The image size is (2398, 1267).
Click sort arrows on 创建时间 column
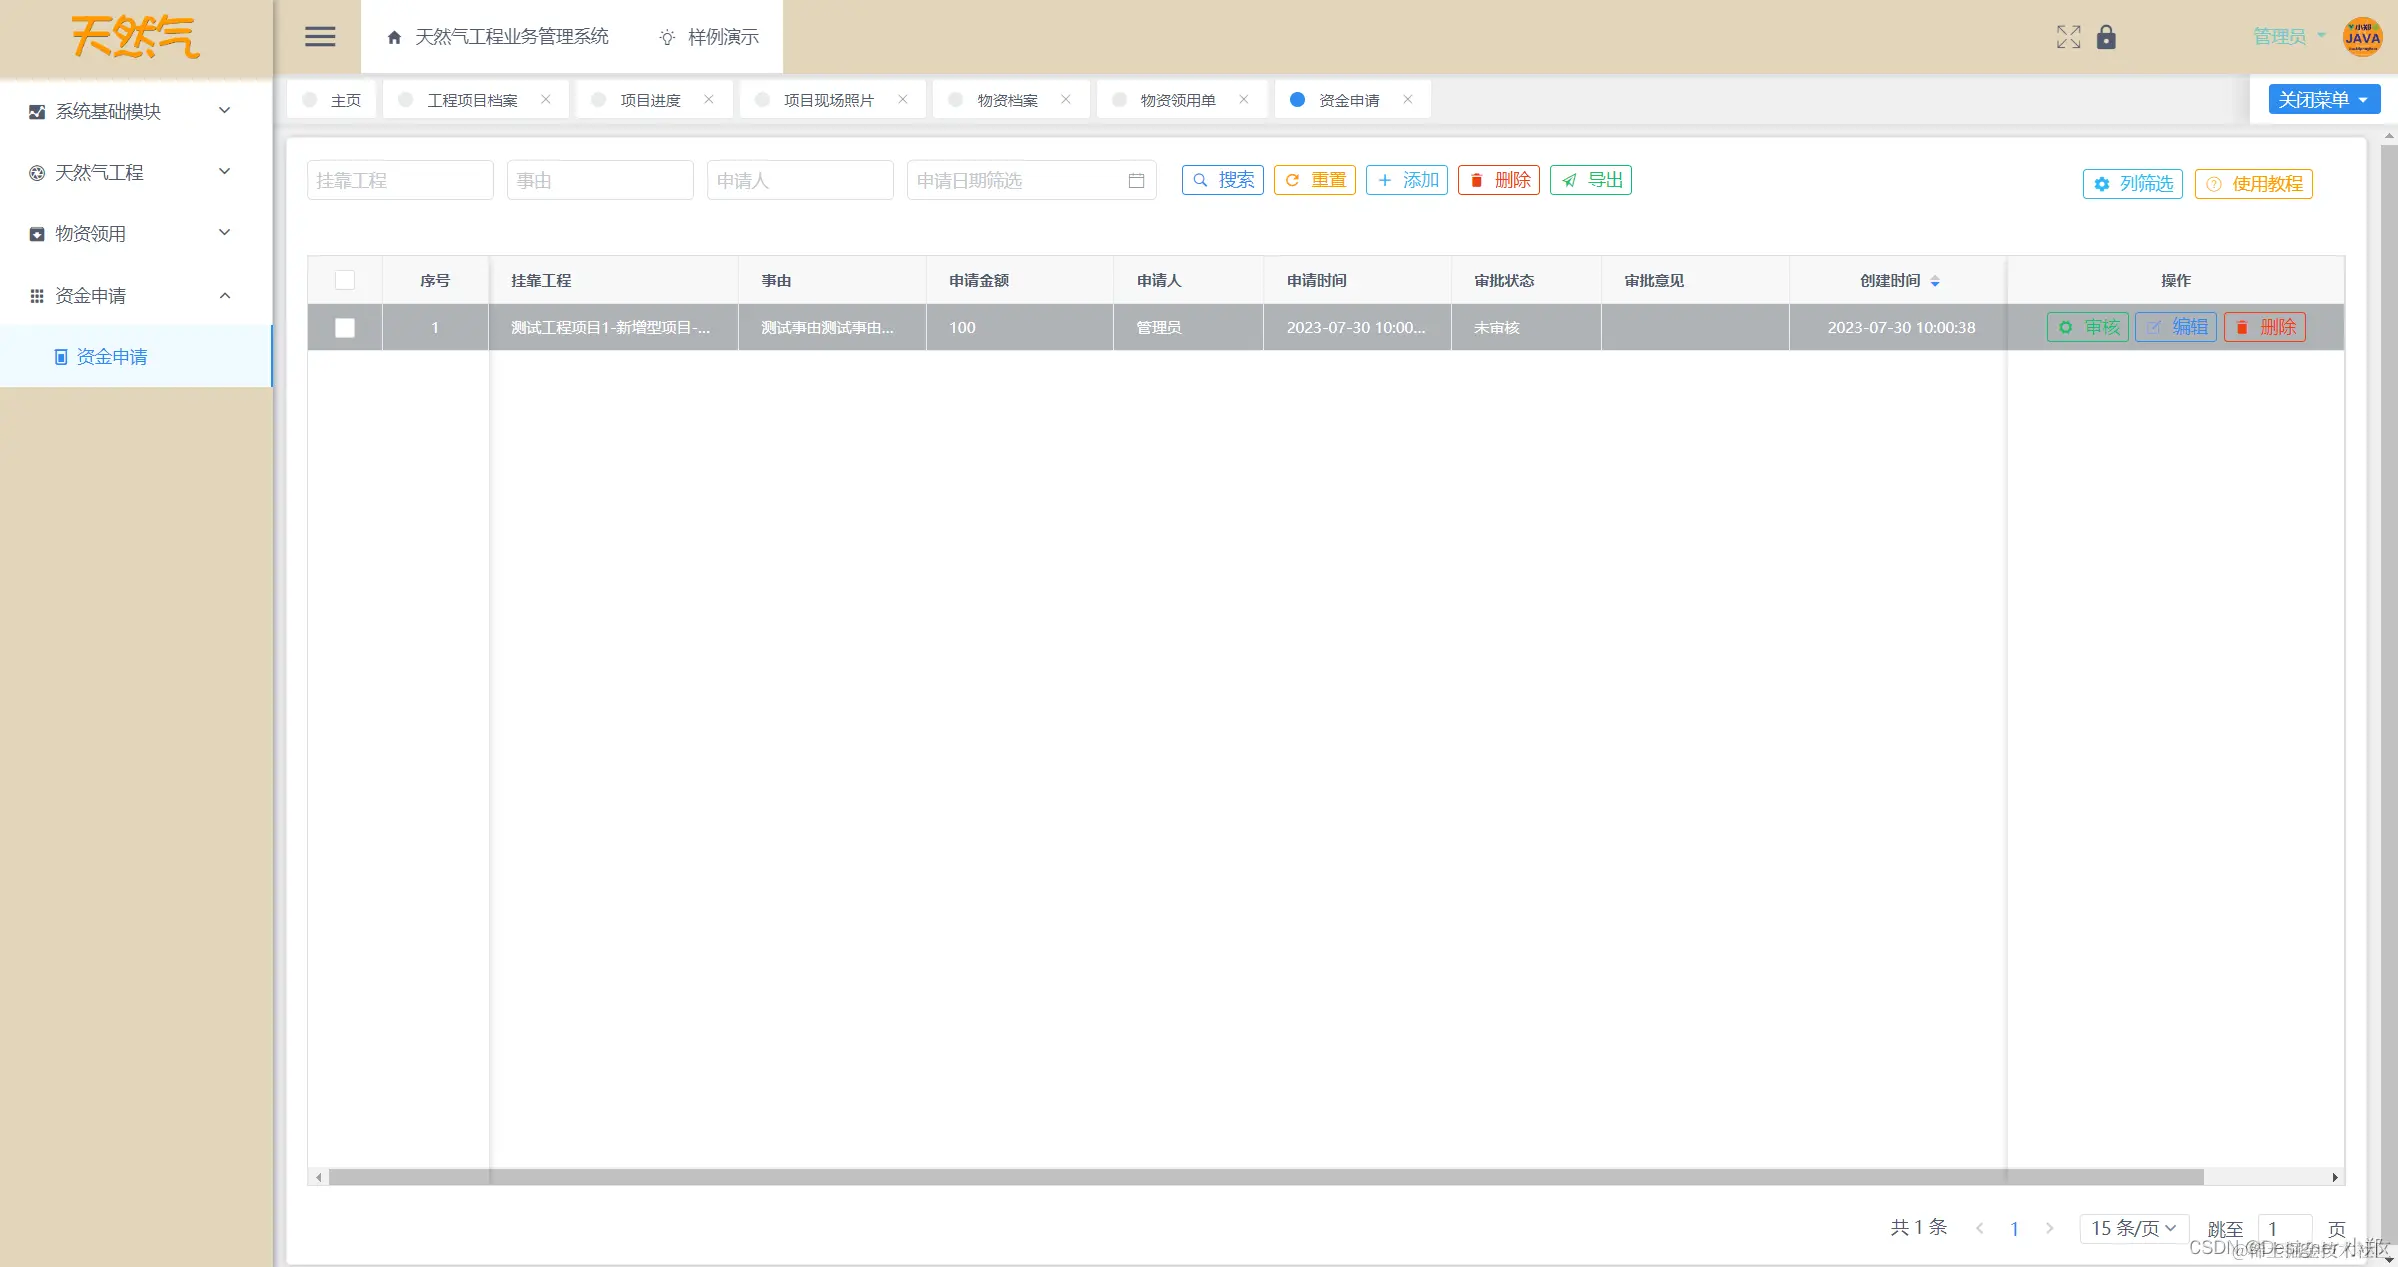coord(1935,281)
